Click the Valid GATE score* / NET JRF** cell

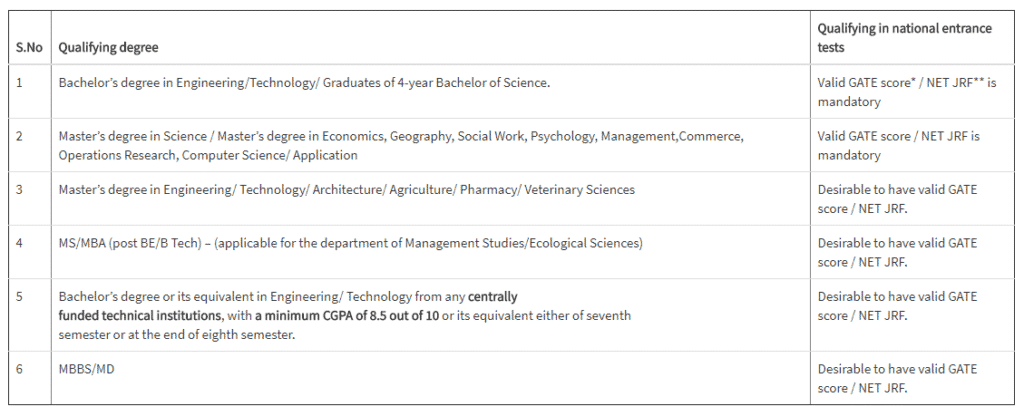point(907,93)
